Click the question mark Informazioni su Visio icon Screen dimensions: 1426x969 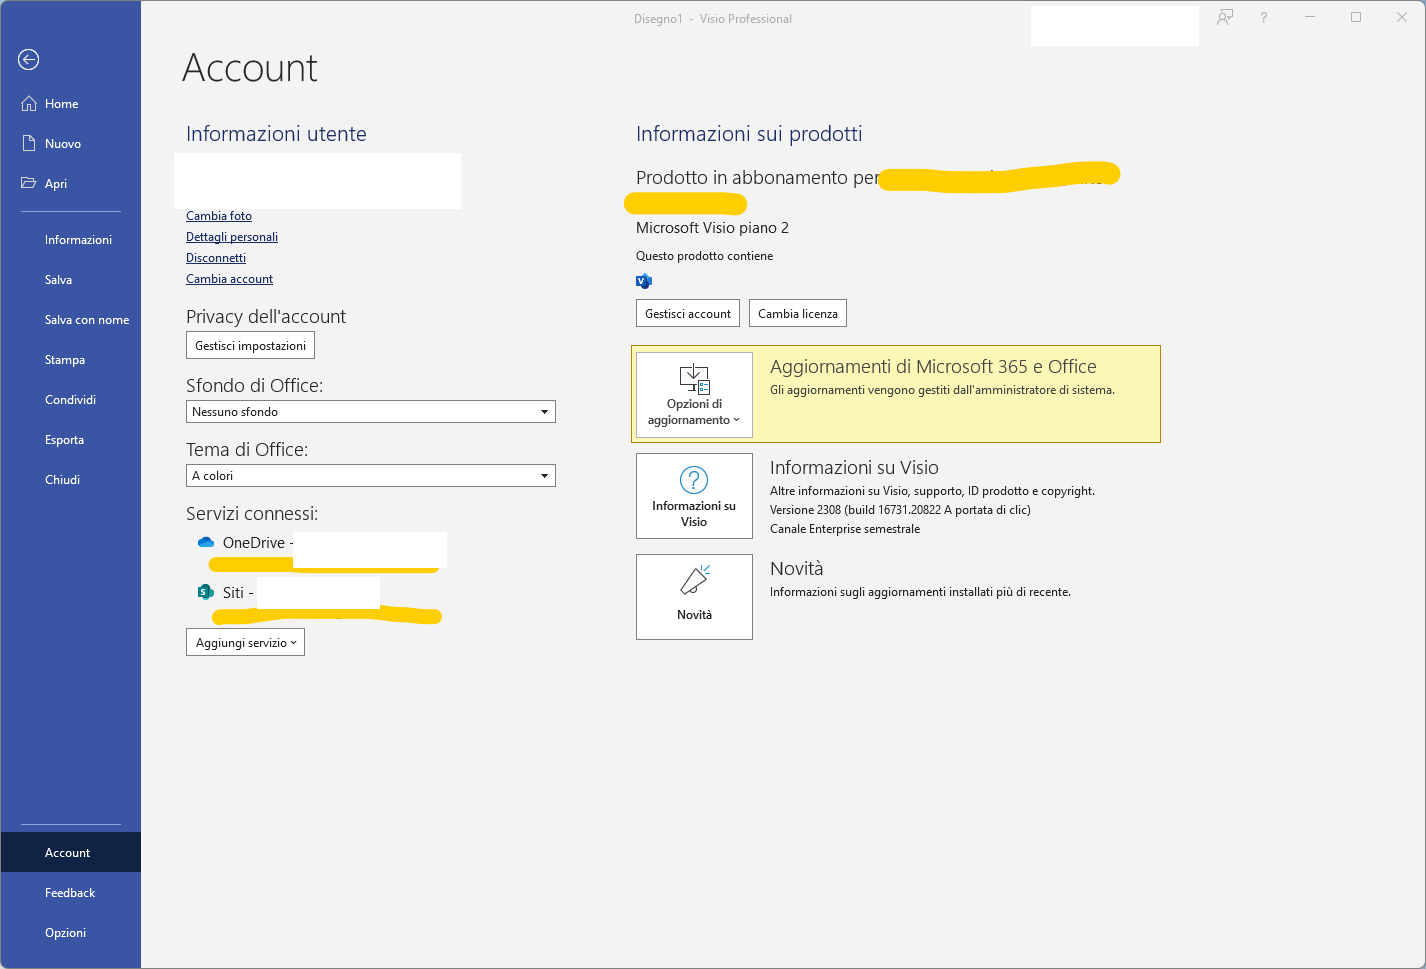tap(694, 480)
